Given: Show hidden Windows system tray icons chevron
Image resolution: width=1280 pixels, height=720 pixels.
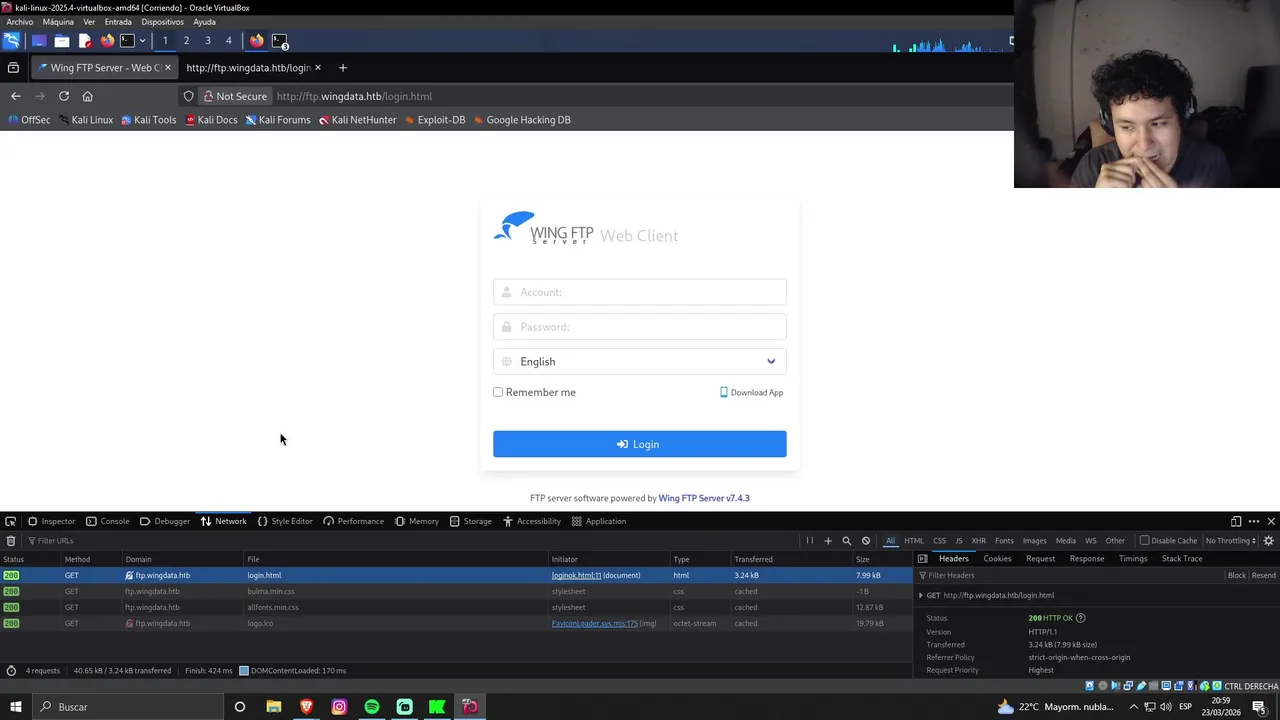Looking at the screenshot, I should tap(1133, 707).
